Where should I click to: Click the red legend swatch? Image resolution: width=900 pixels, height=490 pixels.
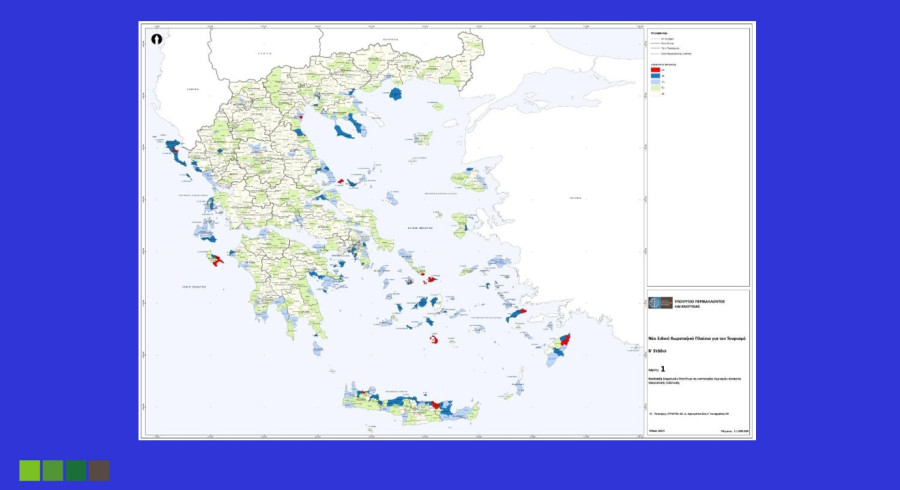point(655,70)
